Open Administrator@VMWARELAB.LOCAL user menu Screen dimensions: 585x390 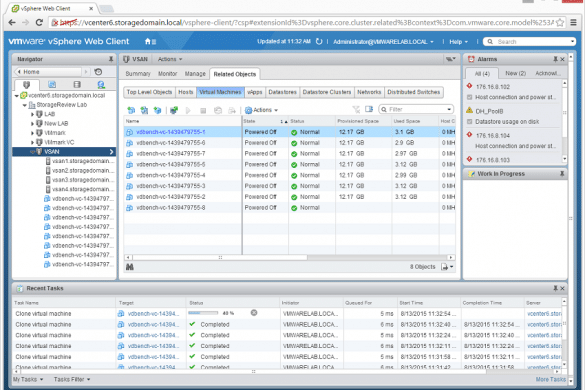(x=383, y=41)
